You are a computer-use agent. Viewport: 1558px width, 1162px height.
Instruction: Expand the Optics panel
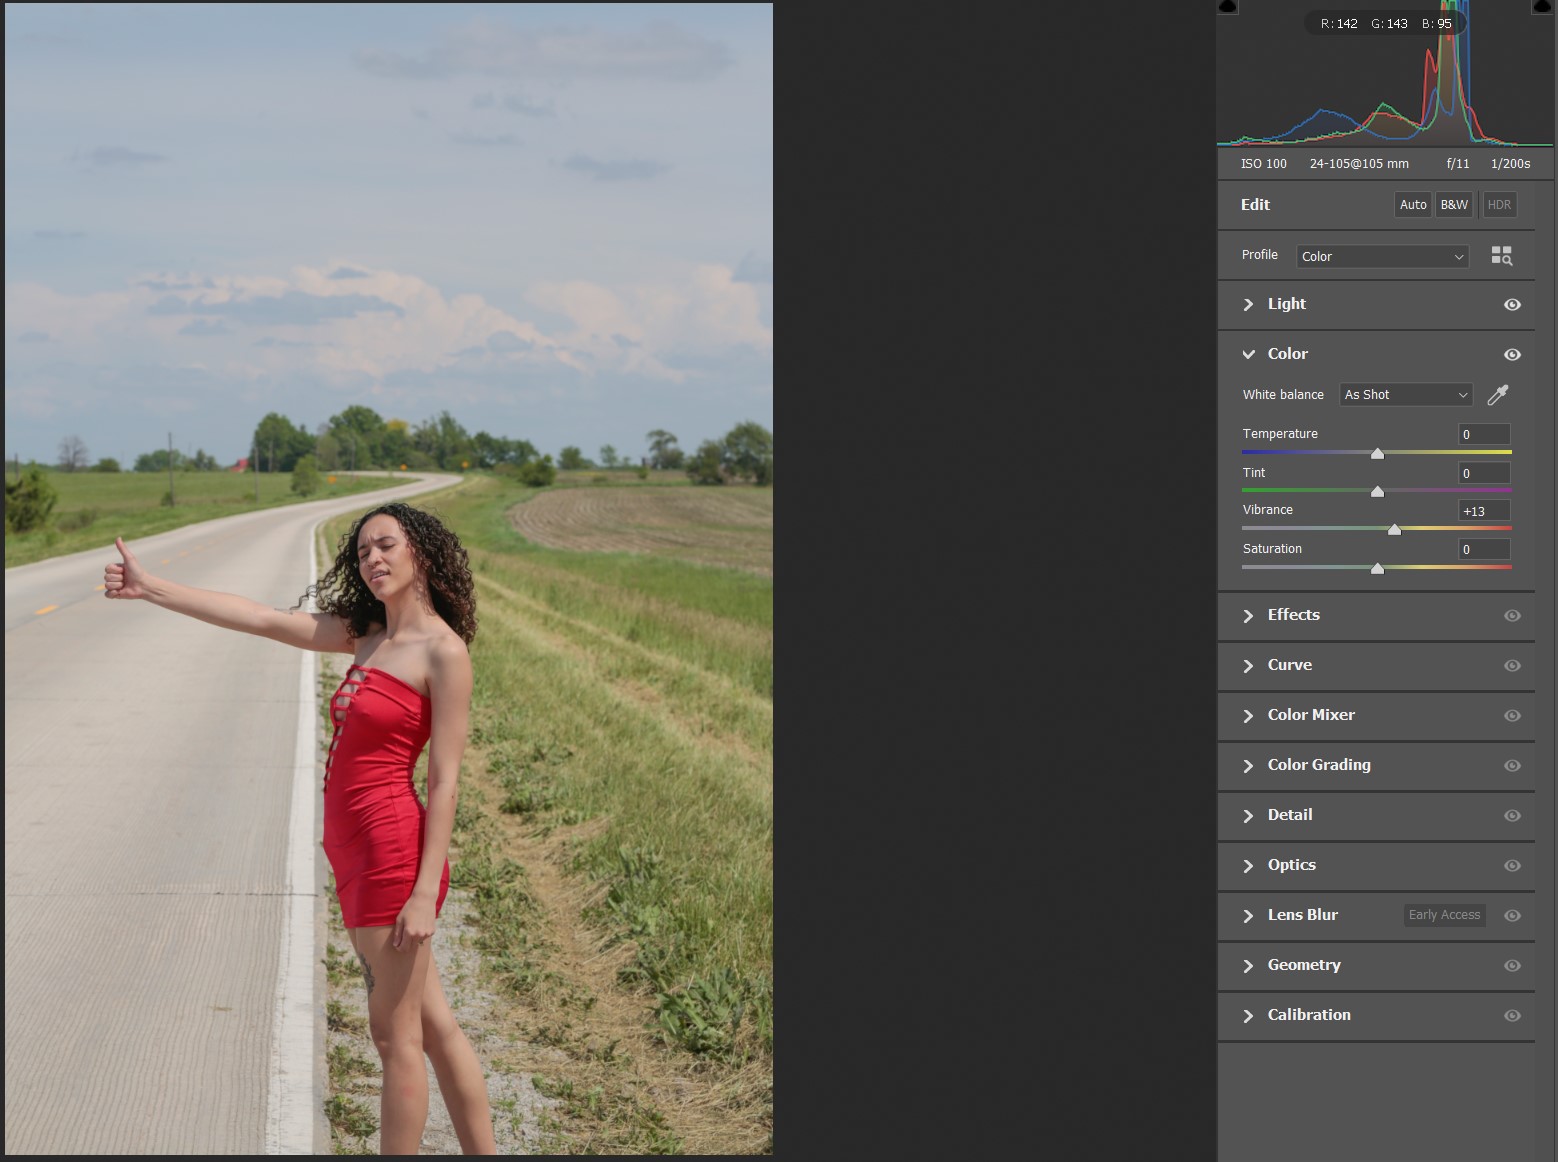pos(1248,866)
